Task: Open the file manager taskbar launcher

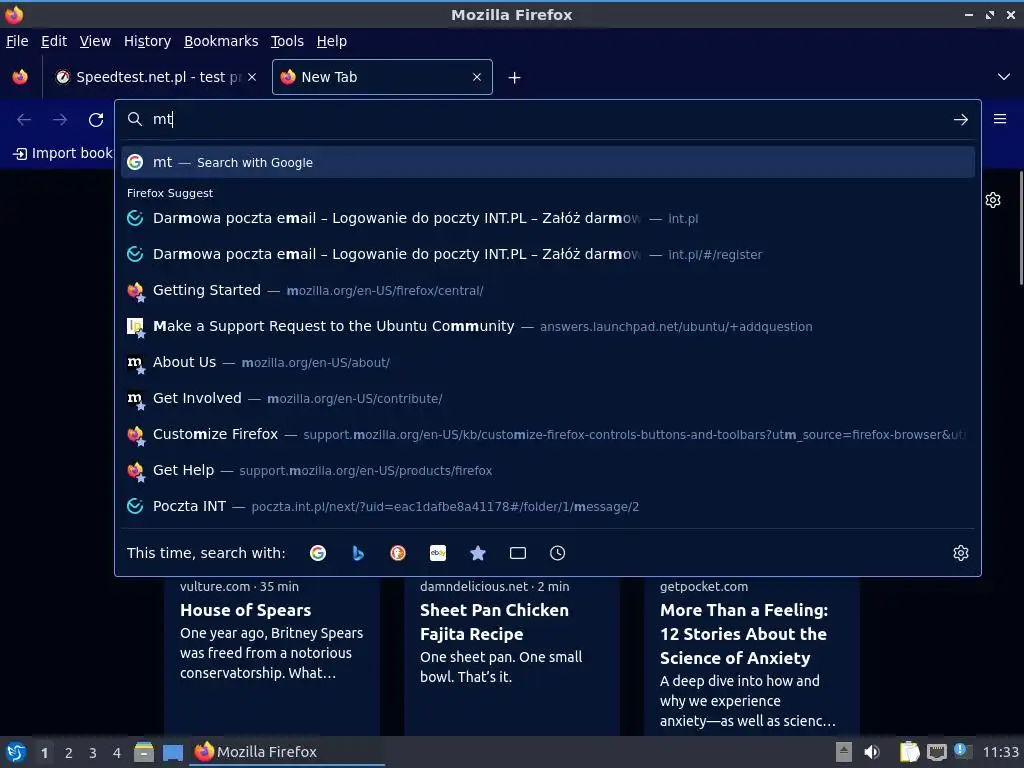Action: pyautogui.click(x=144, y=752)
